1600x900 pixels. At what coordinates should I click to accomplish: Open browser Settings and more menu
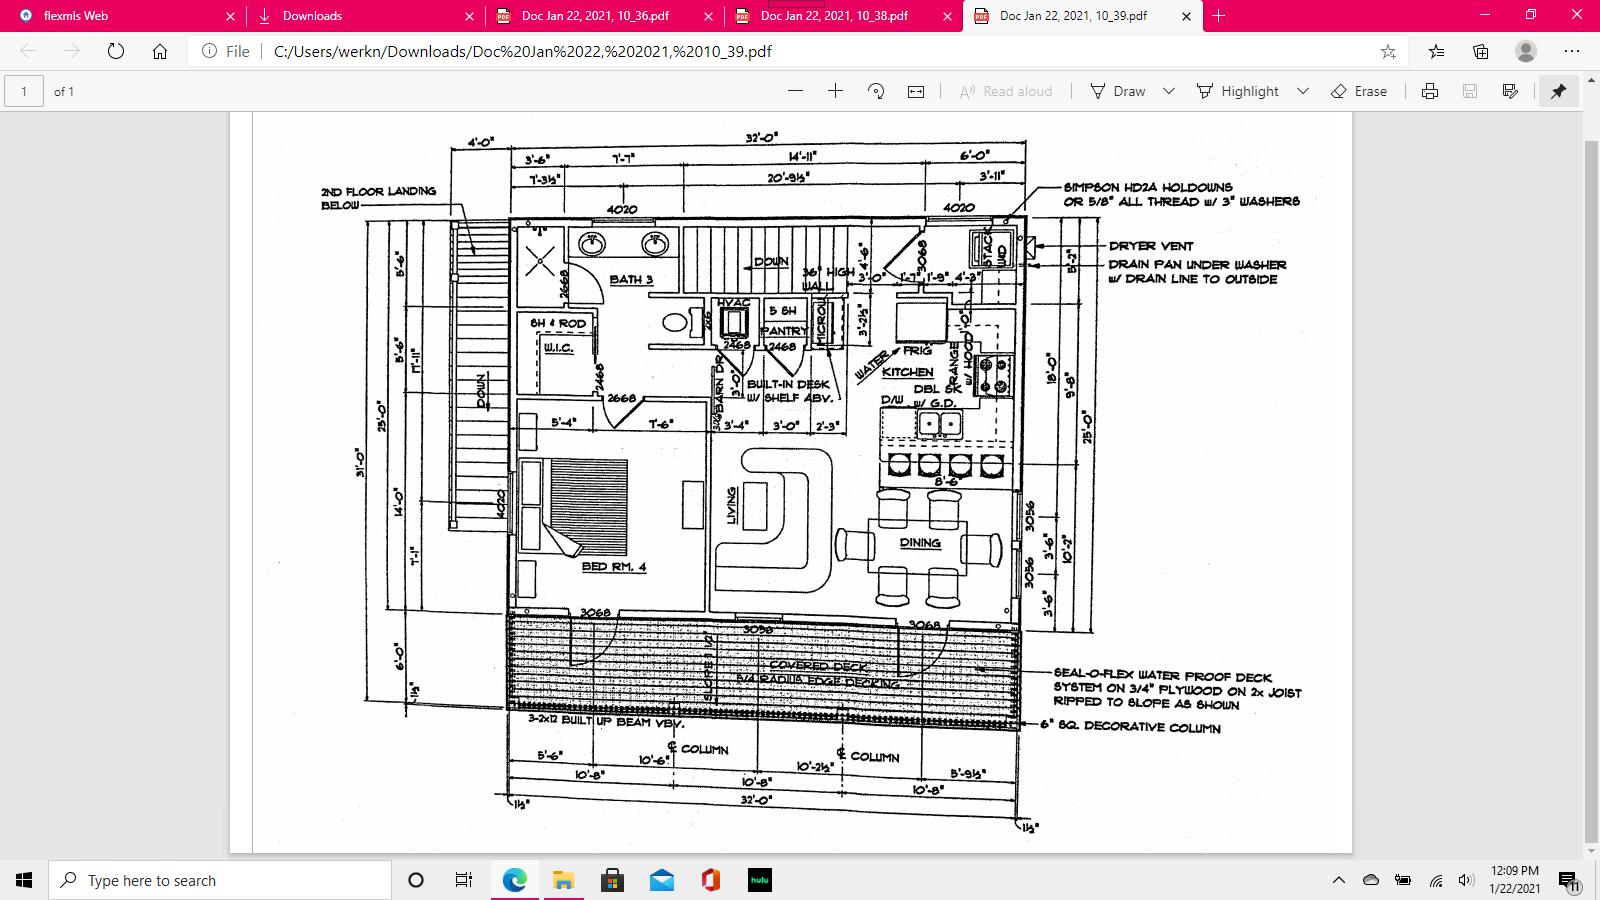coord(1572,51)
